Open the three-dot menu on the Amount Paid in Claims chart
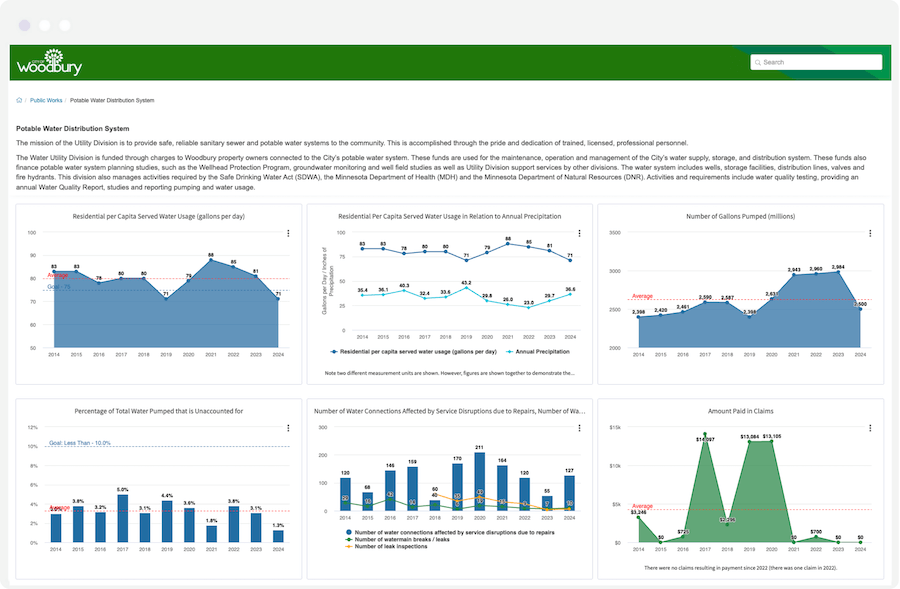 (x=872, y=427)
